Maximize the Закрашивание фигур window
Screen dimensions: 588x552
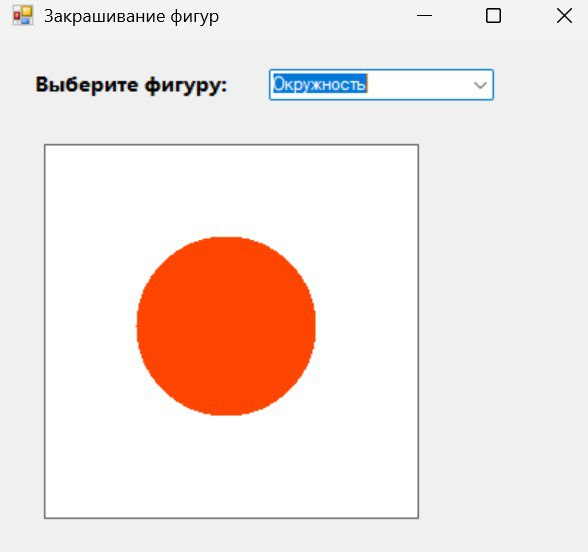pos(493,16)
